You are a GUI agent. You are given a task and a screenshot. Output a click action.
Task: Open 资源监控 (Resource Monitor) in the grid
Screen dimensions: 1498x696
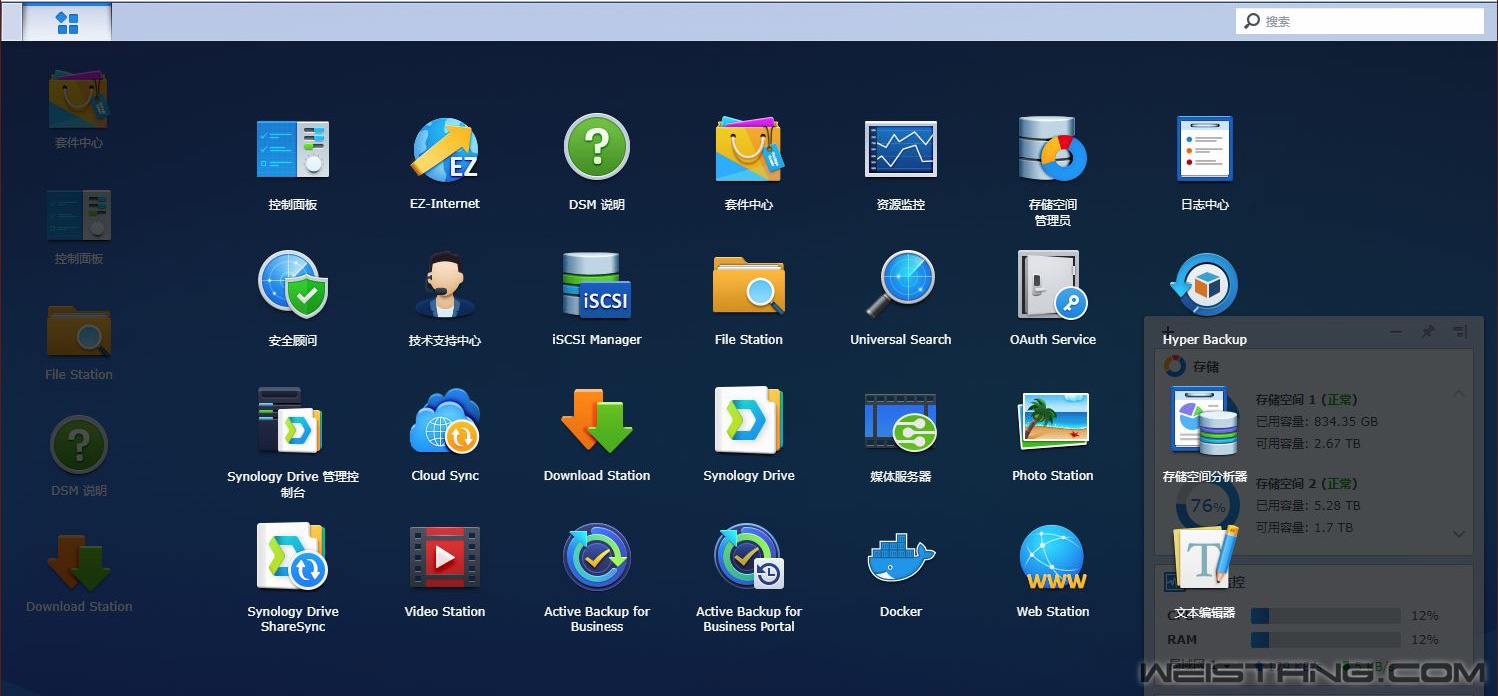pos(900,150)
